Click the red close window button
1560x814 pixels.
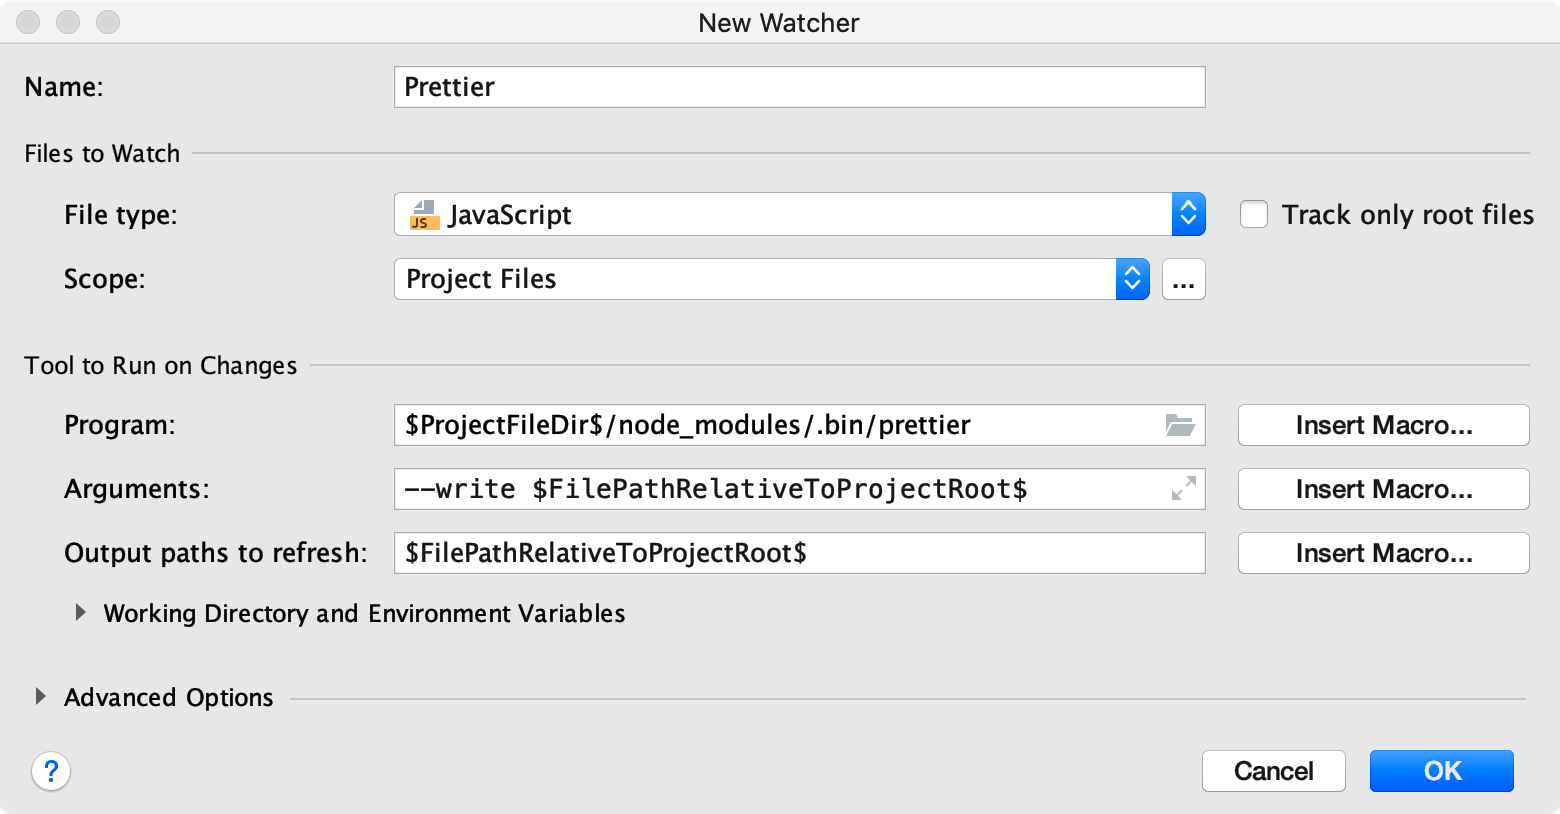click(x=28, y=22)
